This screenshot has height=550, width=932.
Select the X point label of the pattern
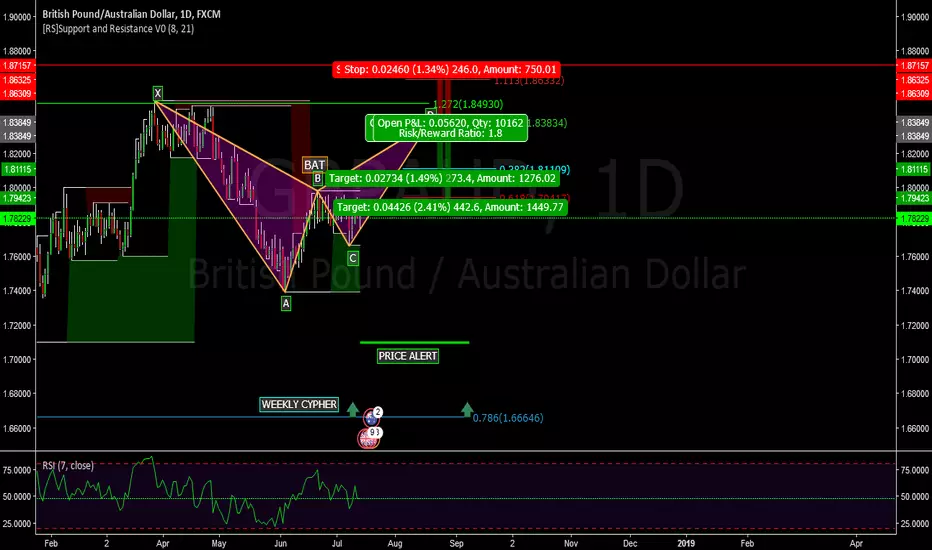pyautogui.click(x=158, y=93)
